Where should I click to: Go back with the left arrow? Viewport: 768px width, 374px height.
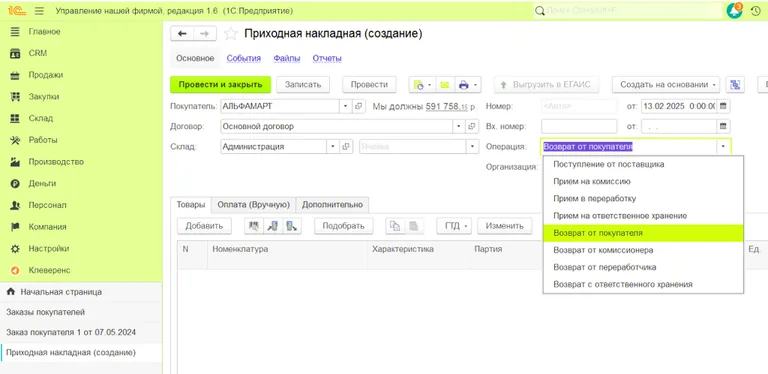[x=182, y=33]
